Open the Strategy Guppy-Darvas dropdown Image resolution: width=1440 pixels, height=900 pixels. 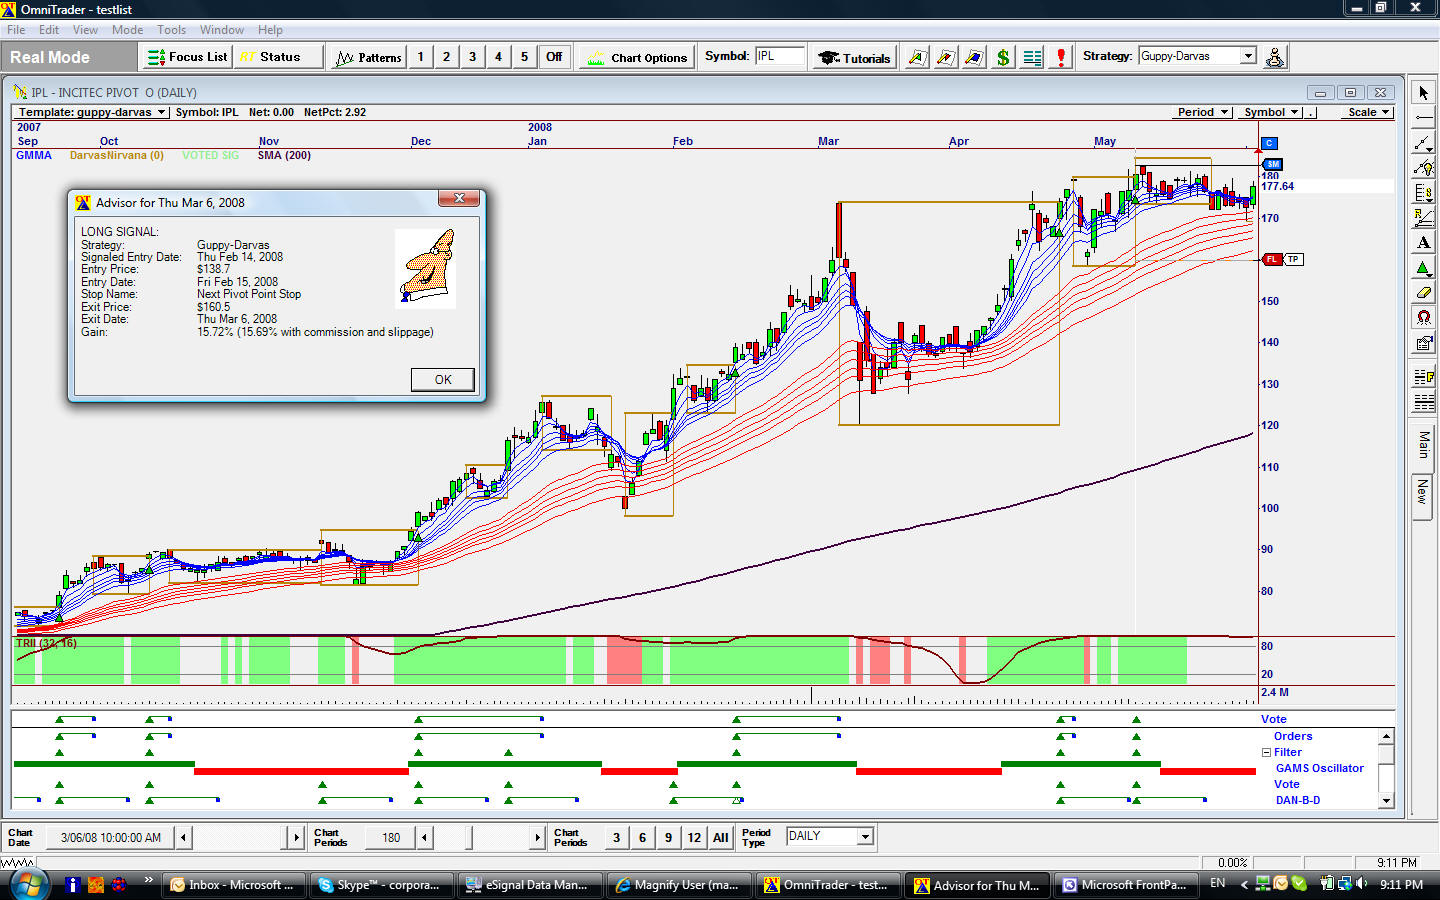[x=1248, y=56]
